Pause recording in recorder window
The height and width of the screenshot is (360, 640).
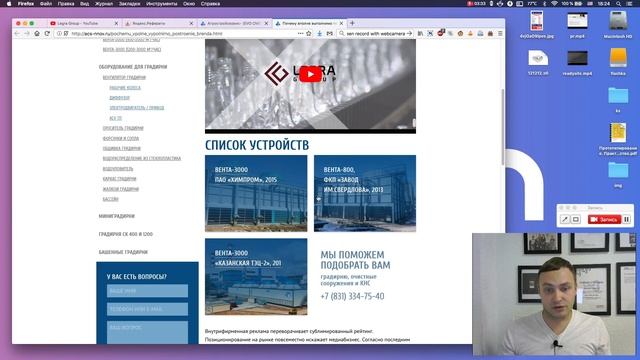coord(627,220)
